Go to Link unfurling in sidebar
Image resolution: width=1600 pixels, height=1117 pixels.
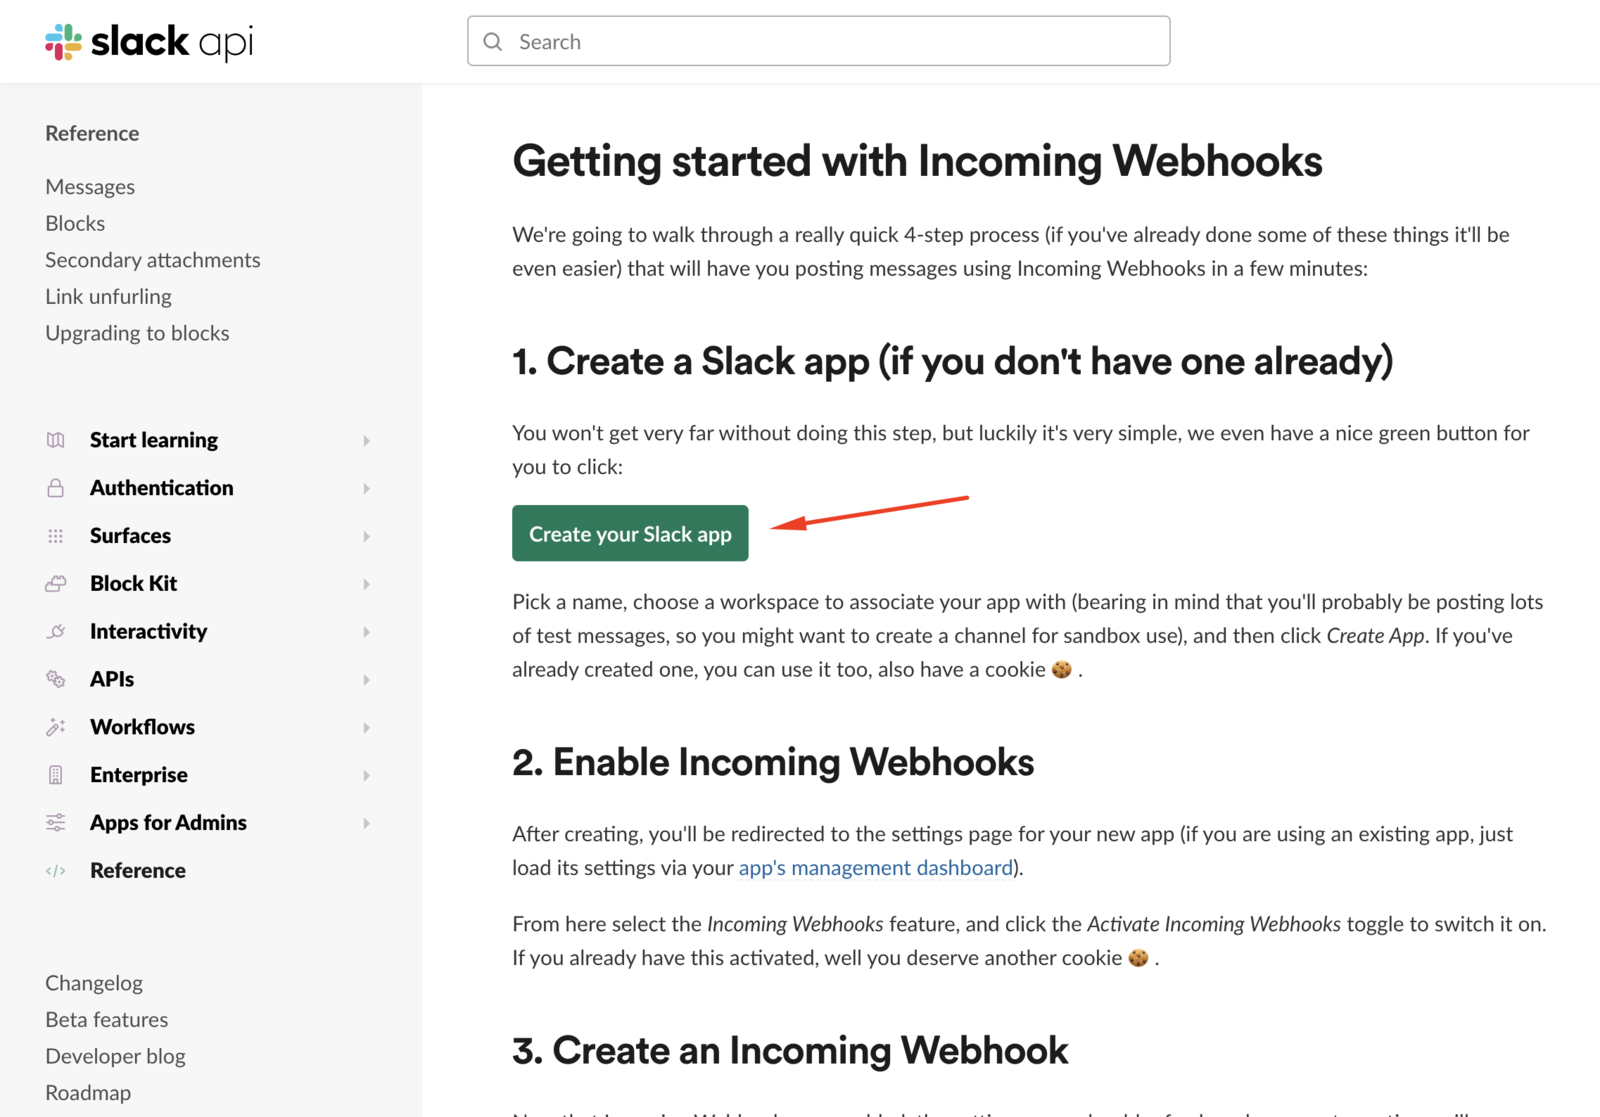click(108, 297)
